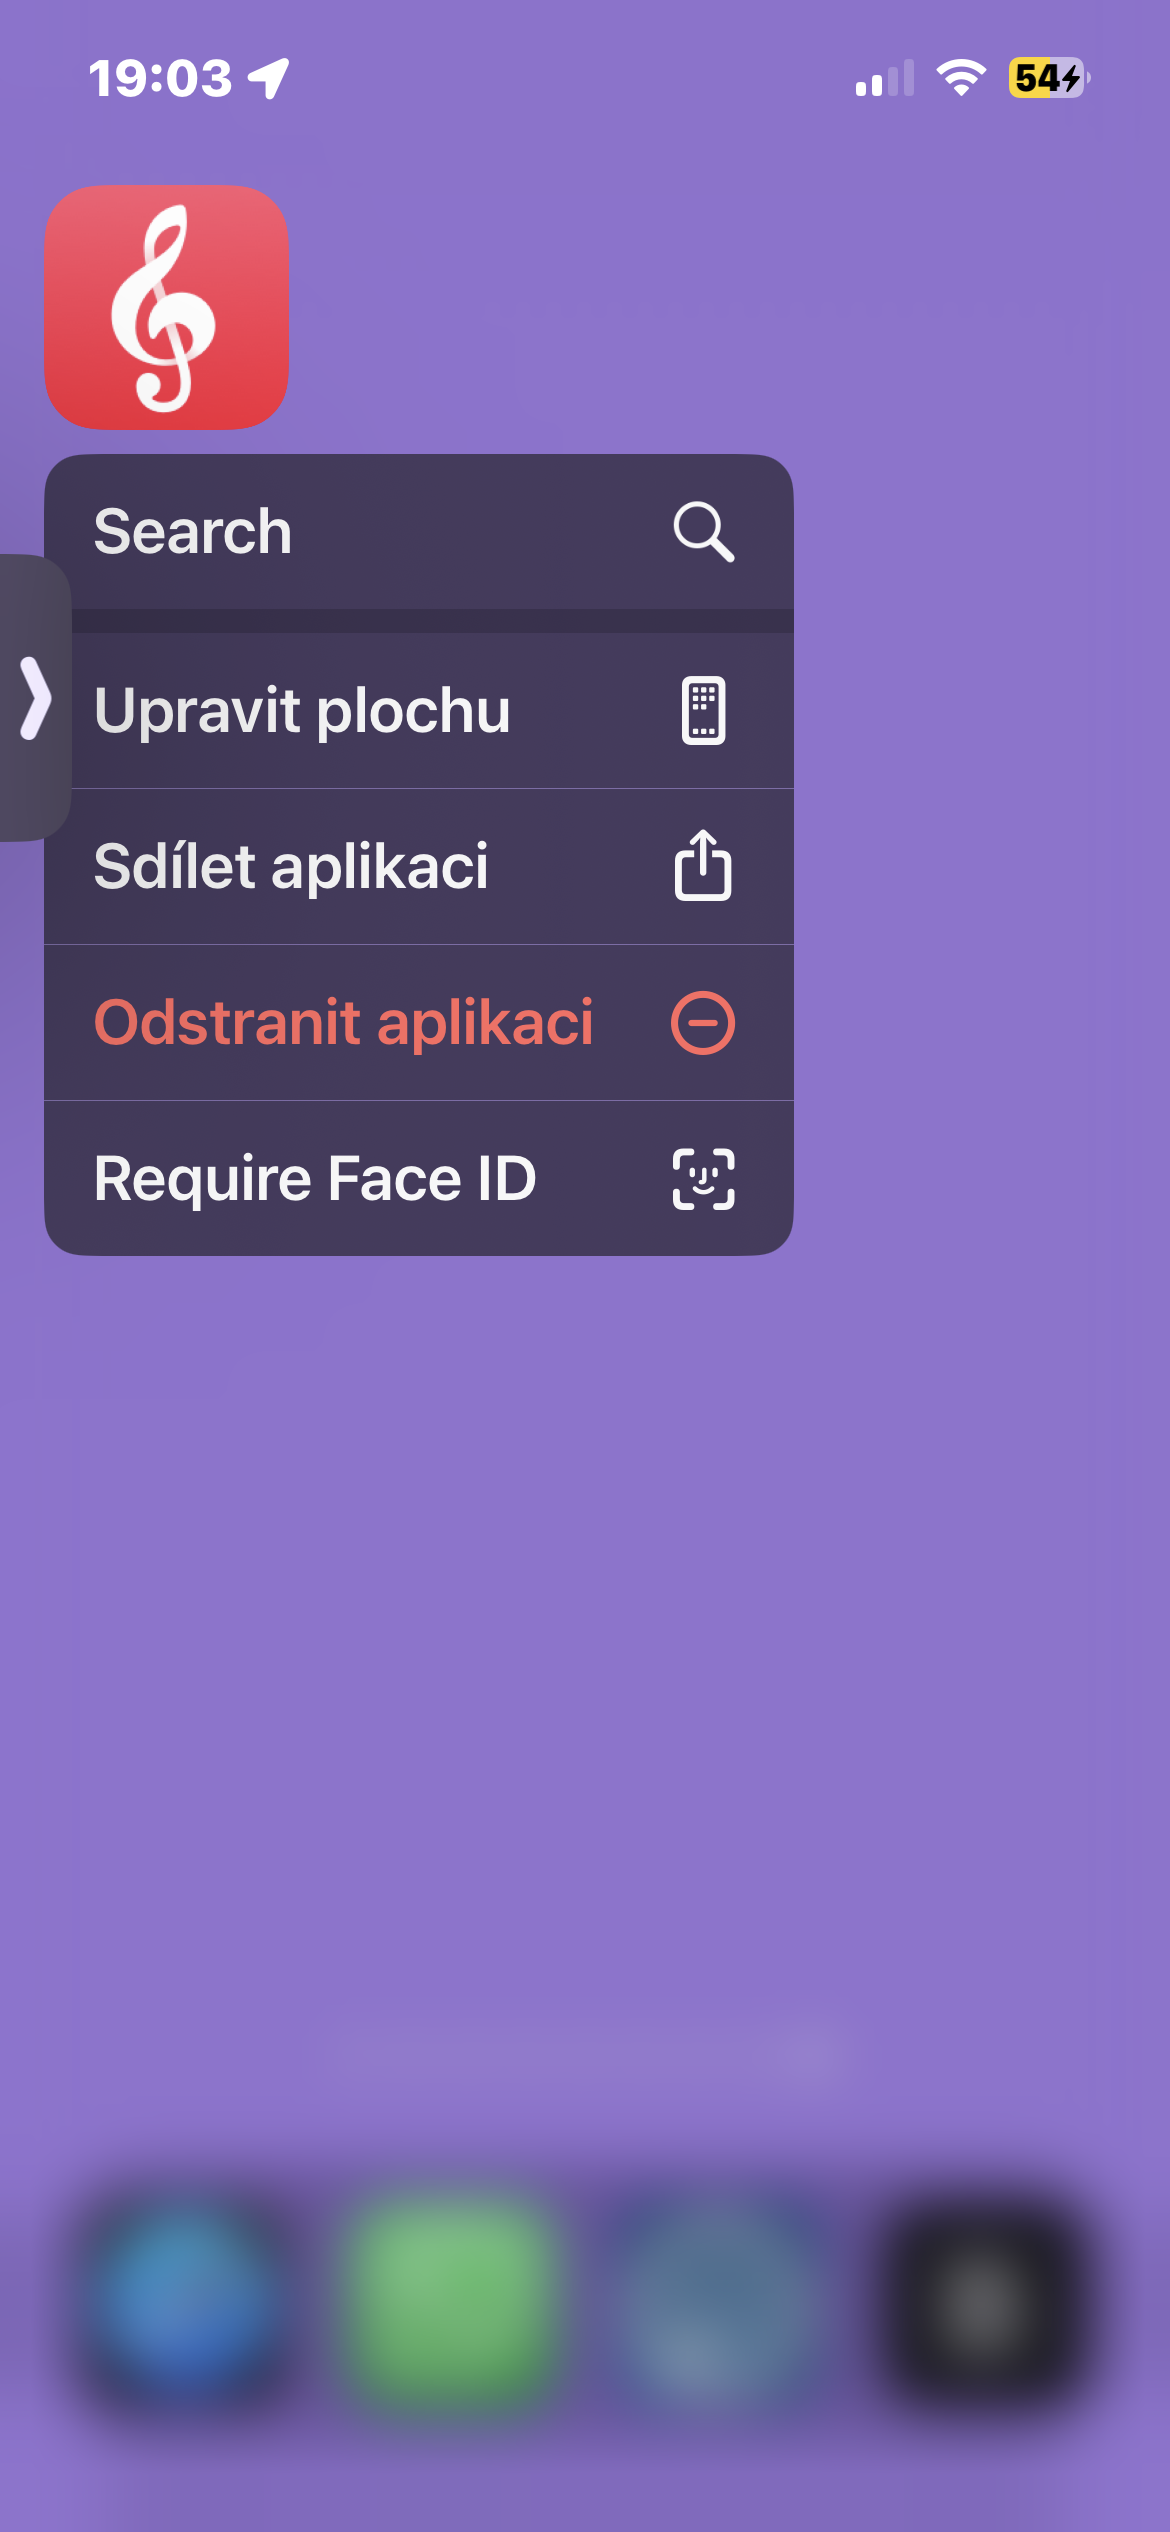Choose Upravit plochu from context menu
Screen dimensions: 1170x2532
(x=302, y=711)
